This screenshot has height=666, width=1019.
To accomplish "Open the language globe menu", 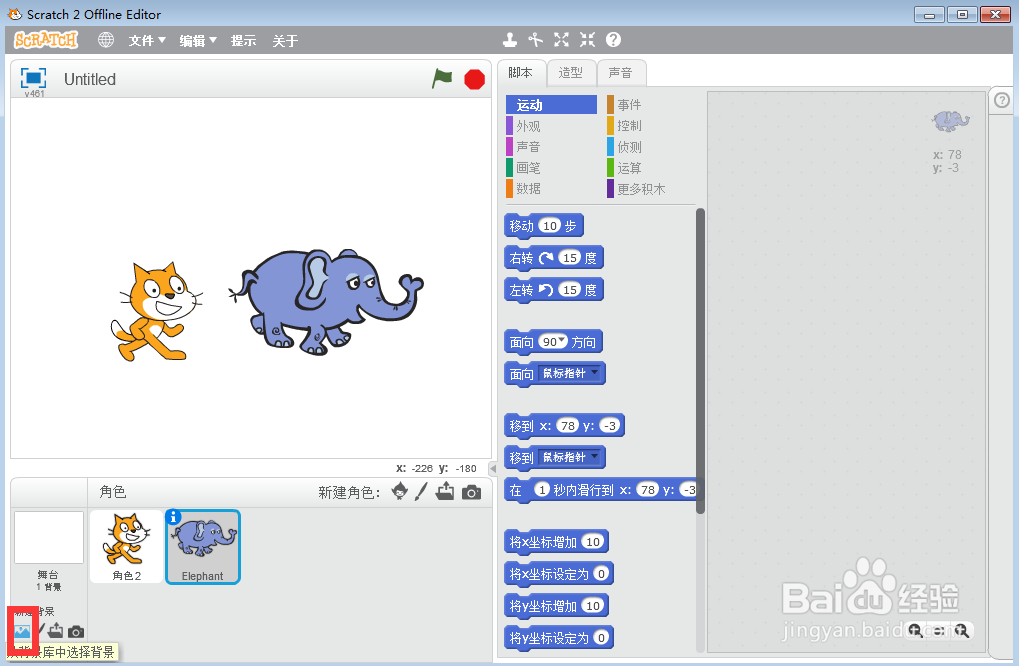I will pos(106,40).
